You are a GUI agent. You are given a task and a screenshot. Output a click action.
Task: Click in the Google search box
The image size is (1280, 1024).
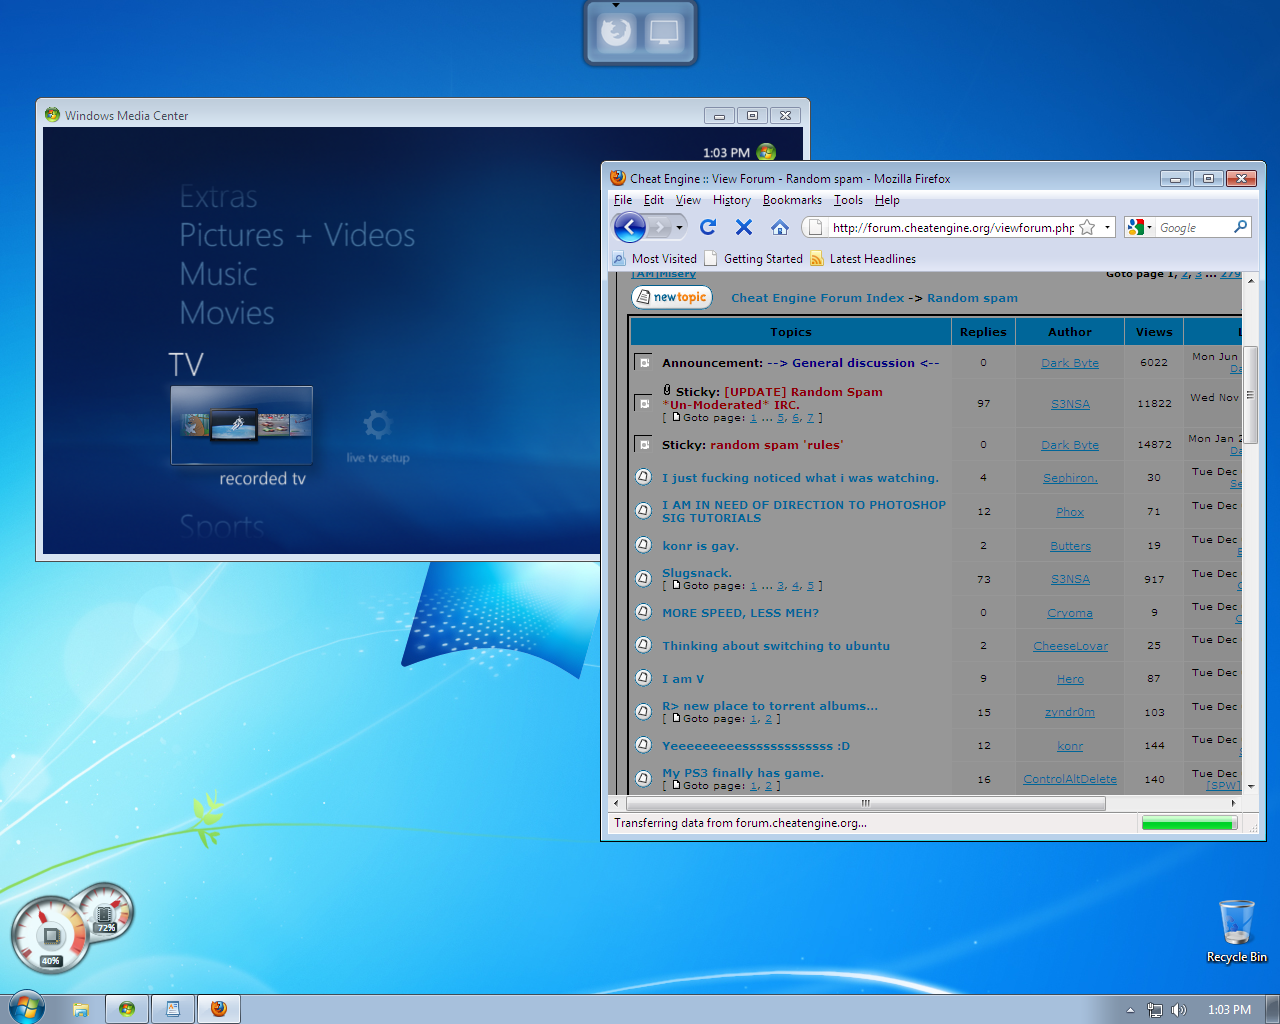pos(1194,228)
